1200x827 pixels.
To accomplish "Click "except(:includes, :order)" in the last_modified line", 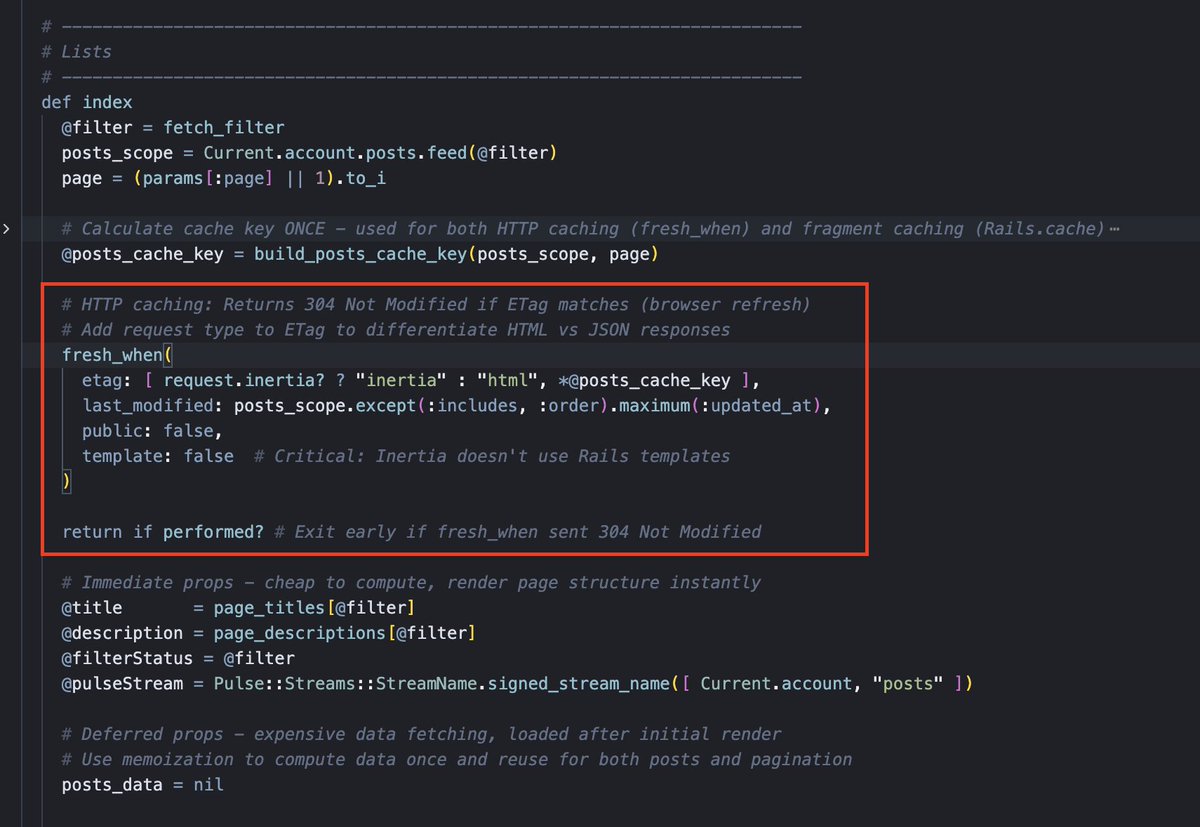I will tap(482, 406).
